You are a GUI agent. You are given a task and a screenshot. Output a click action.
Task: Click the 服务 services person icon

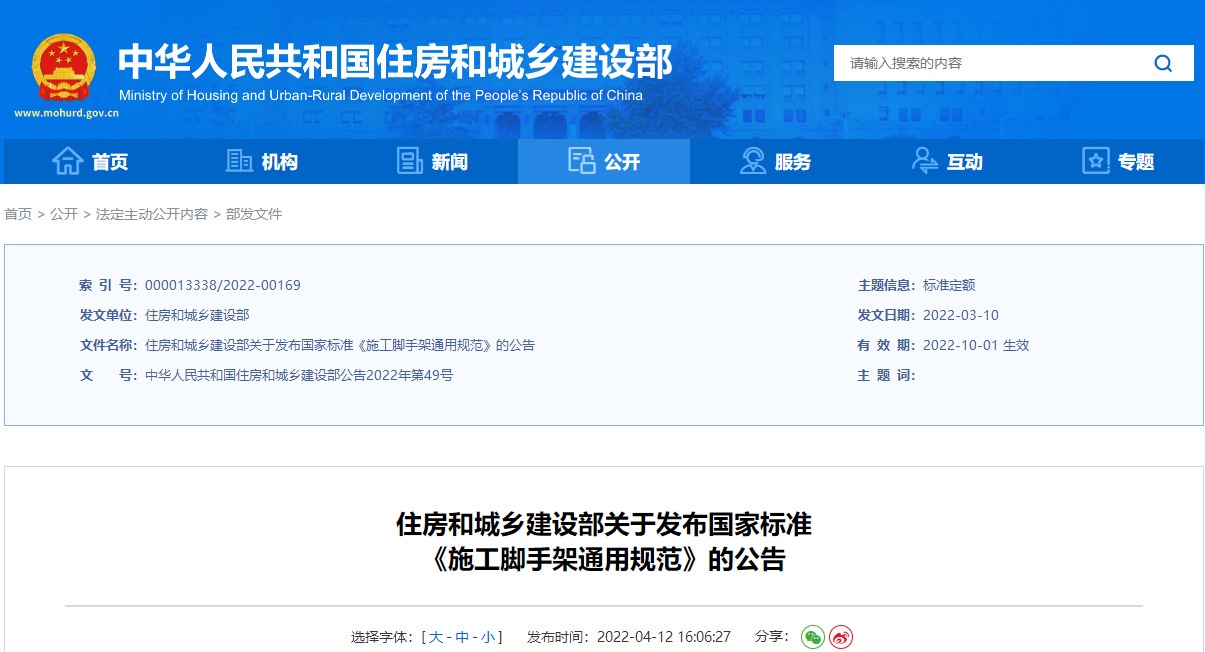[752, 161]
